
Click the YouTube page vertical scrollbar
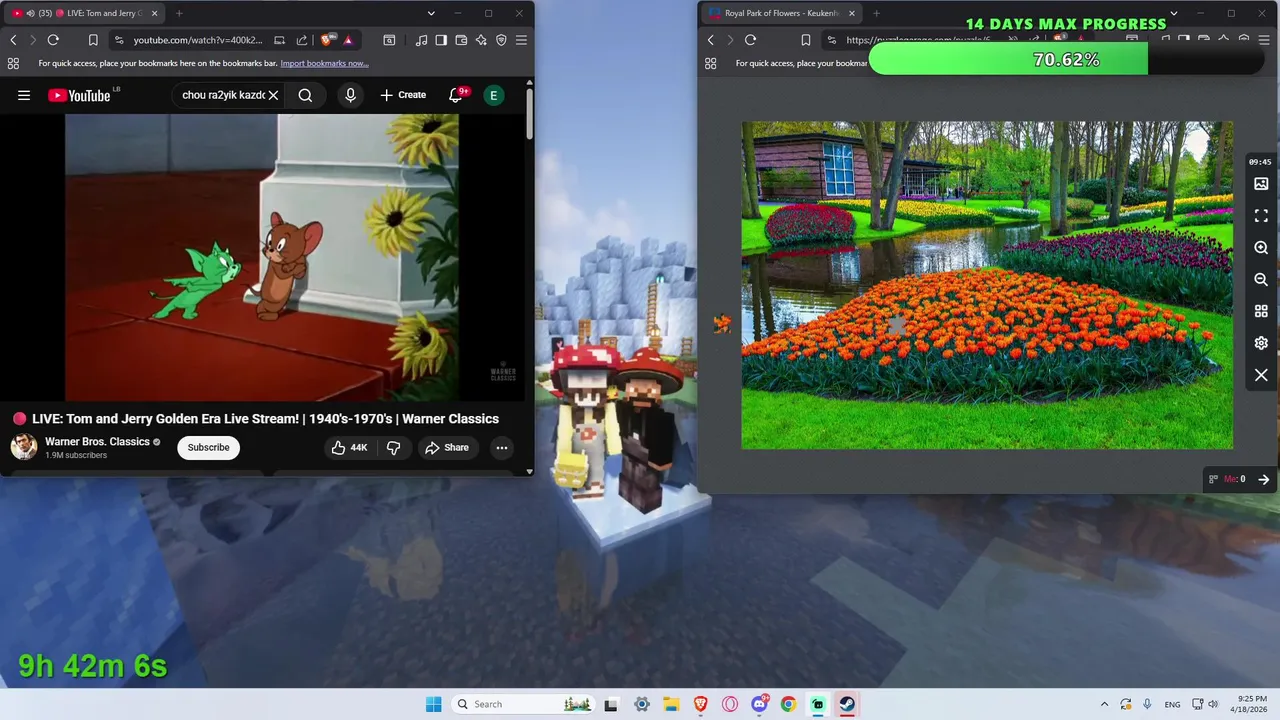click(x=529, y=115)
